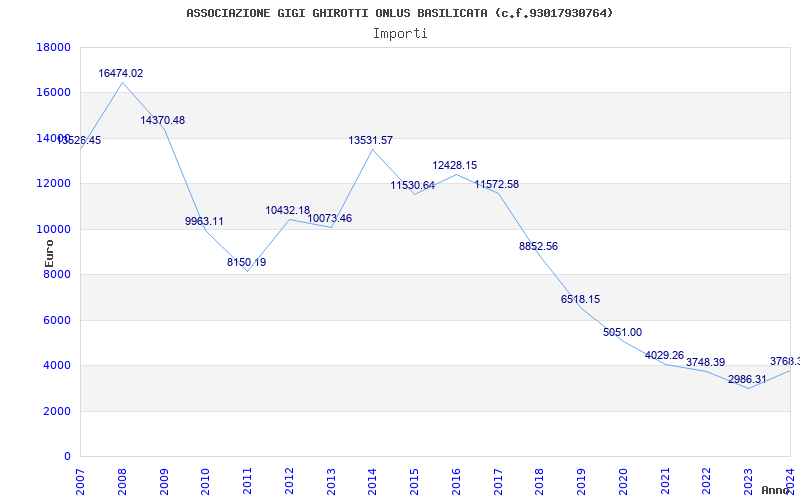This screenshot has height=500, width=800.
Task: Select the 2013 x-axis year label
Action: pos(331,482)
